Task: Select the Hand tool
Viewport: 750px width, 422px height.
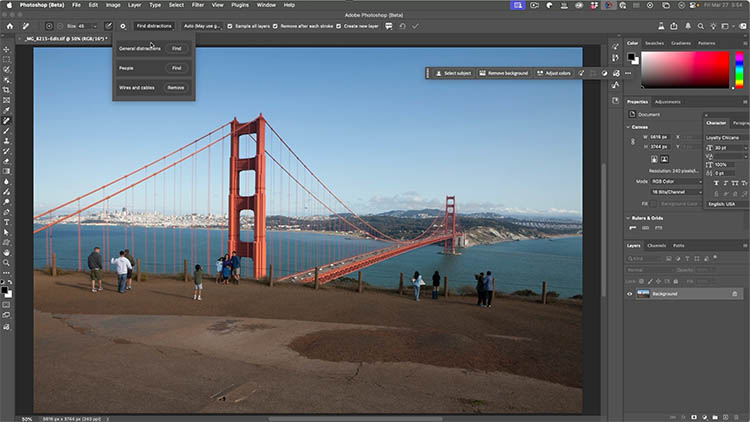Action: click(x=6, y=252)
